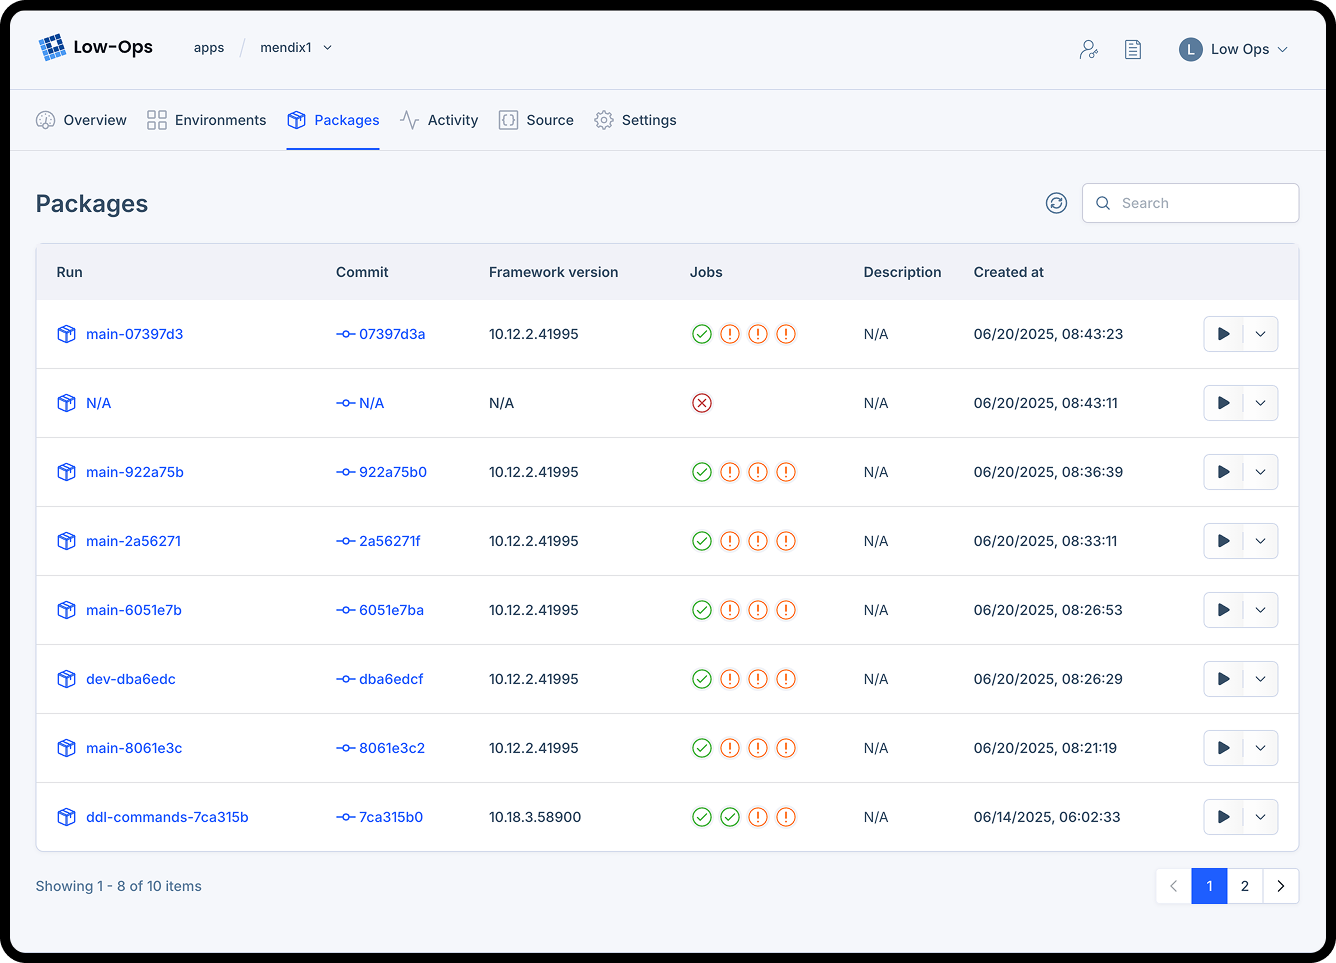Go to page 2 of packages
Screen dimensions: 1336x963
click(x=1244, y=886)
